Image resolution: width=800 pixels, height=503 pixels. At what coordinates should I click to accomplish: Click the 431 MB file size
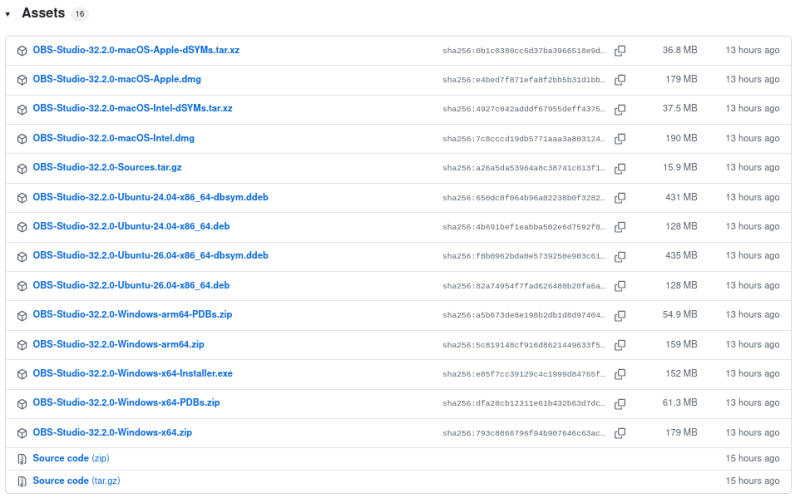[x=681, y=197]
